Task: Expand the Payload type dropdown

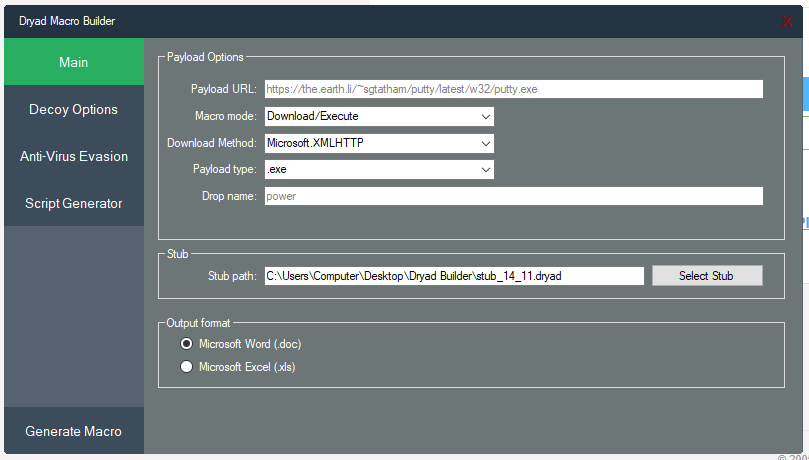Action: click(379, 170)
